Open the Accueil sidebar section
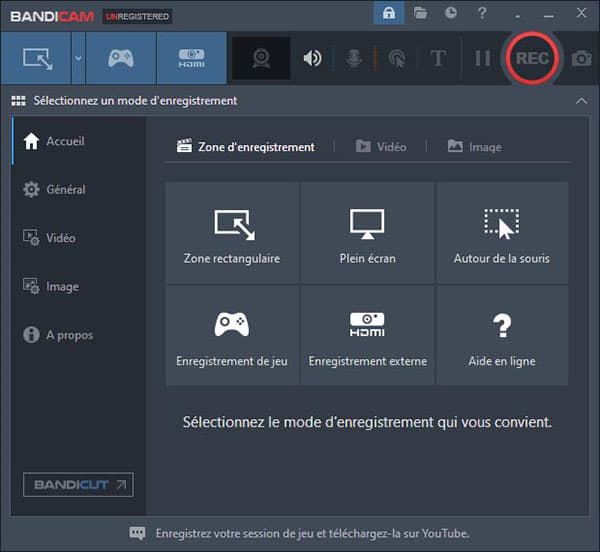 [78, 141]
